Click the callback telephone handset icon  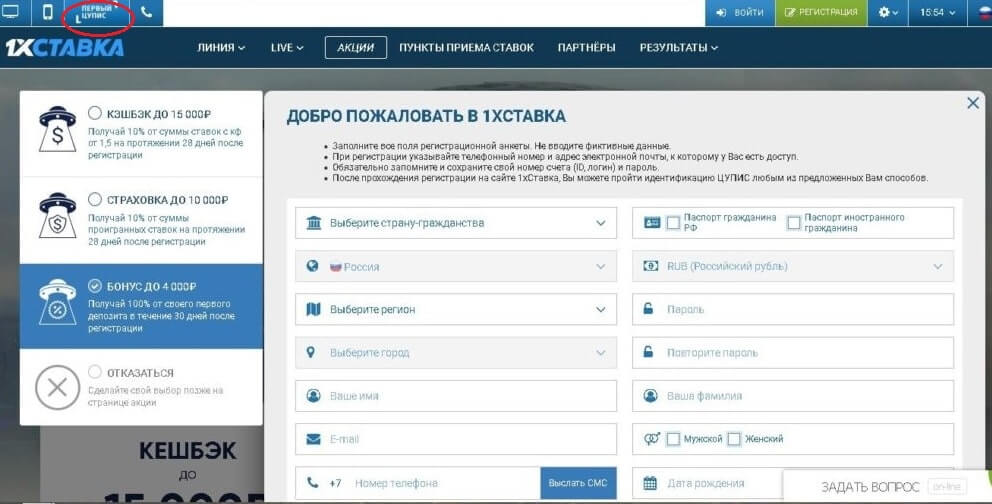pyautogui.click(x=146, y=12)
